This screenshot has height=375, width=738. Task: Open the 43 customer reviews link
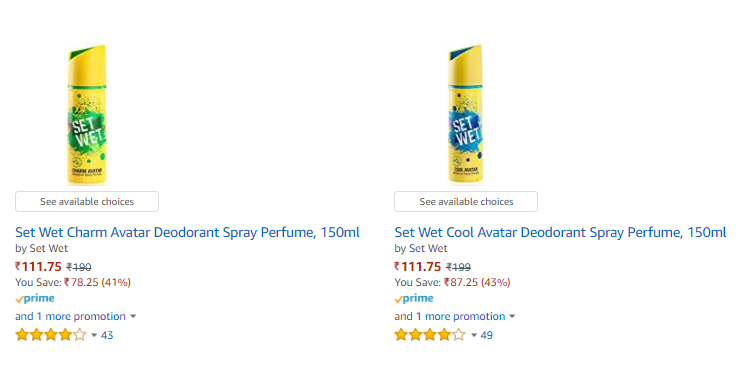point(107,335)
